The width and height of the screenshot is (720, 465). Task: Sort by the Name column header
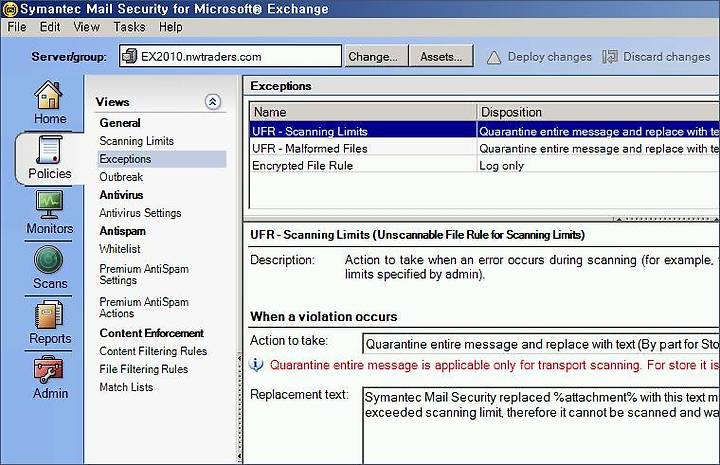pyautogui.click(x=363, y=112)
